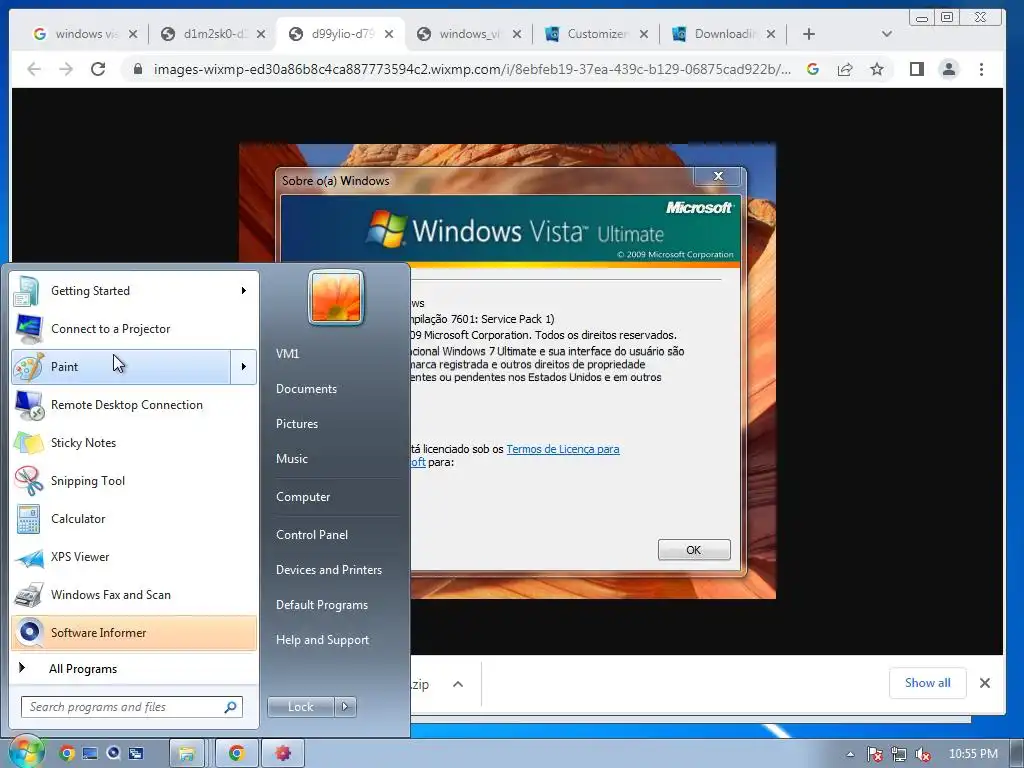Click the Google icon in the address bar
This screenshot has height=768, width=1024.
pyautogui.click(x=812, y=69)
